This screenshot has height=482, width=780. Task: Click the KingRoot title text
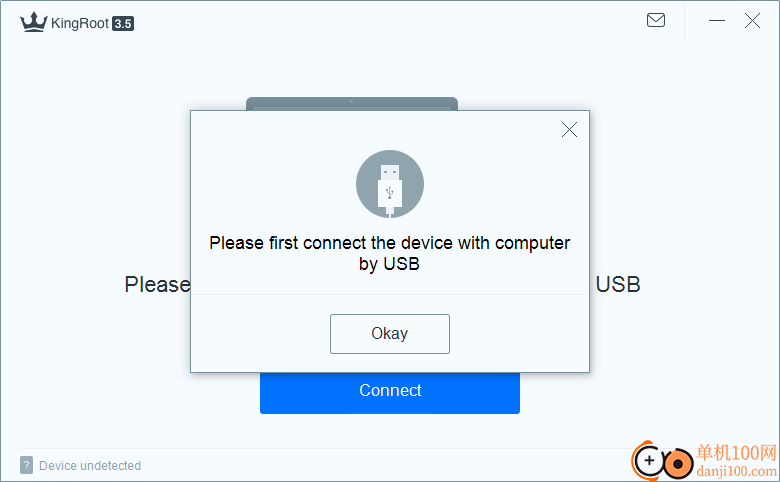pos(80,23)
